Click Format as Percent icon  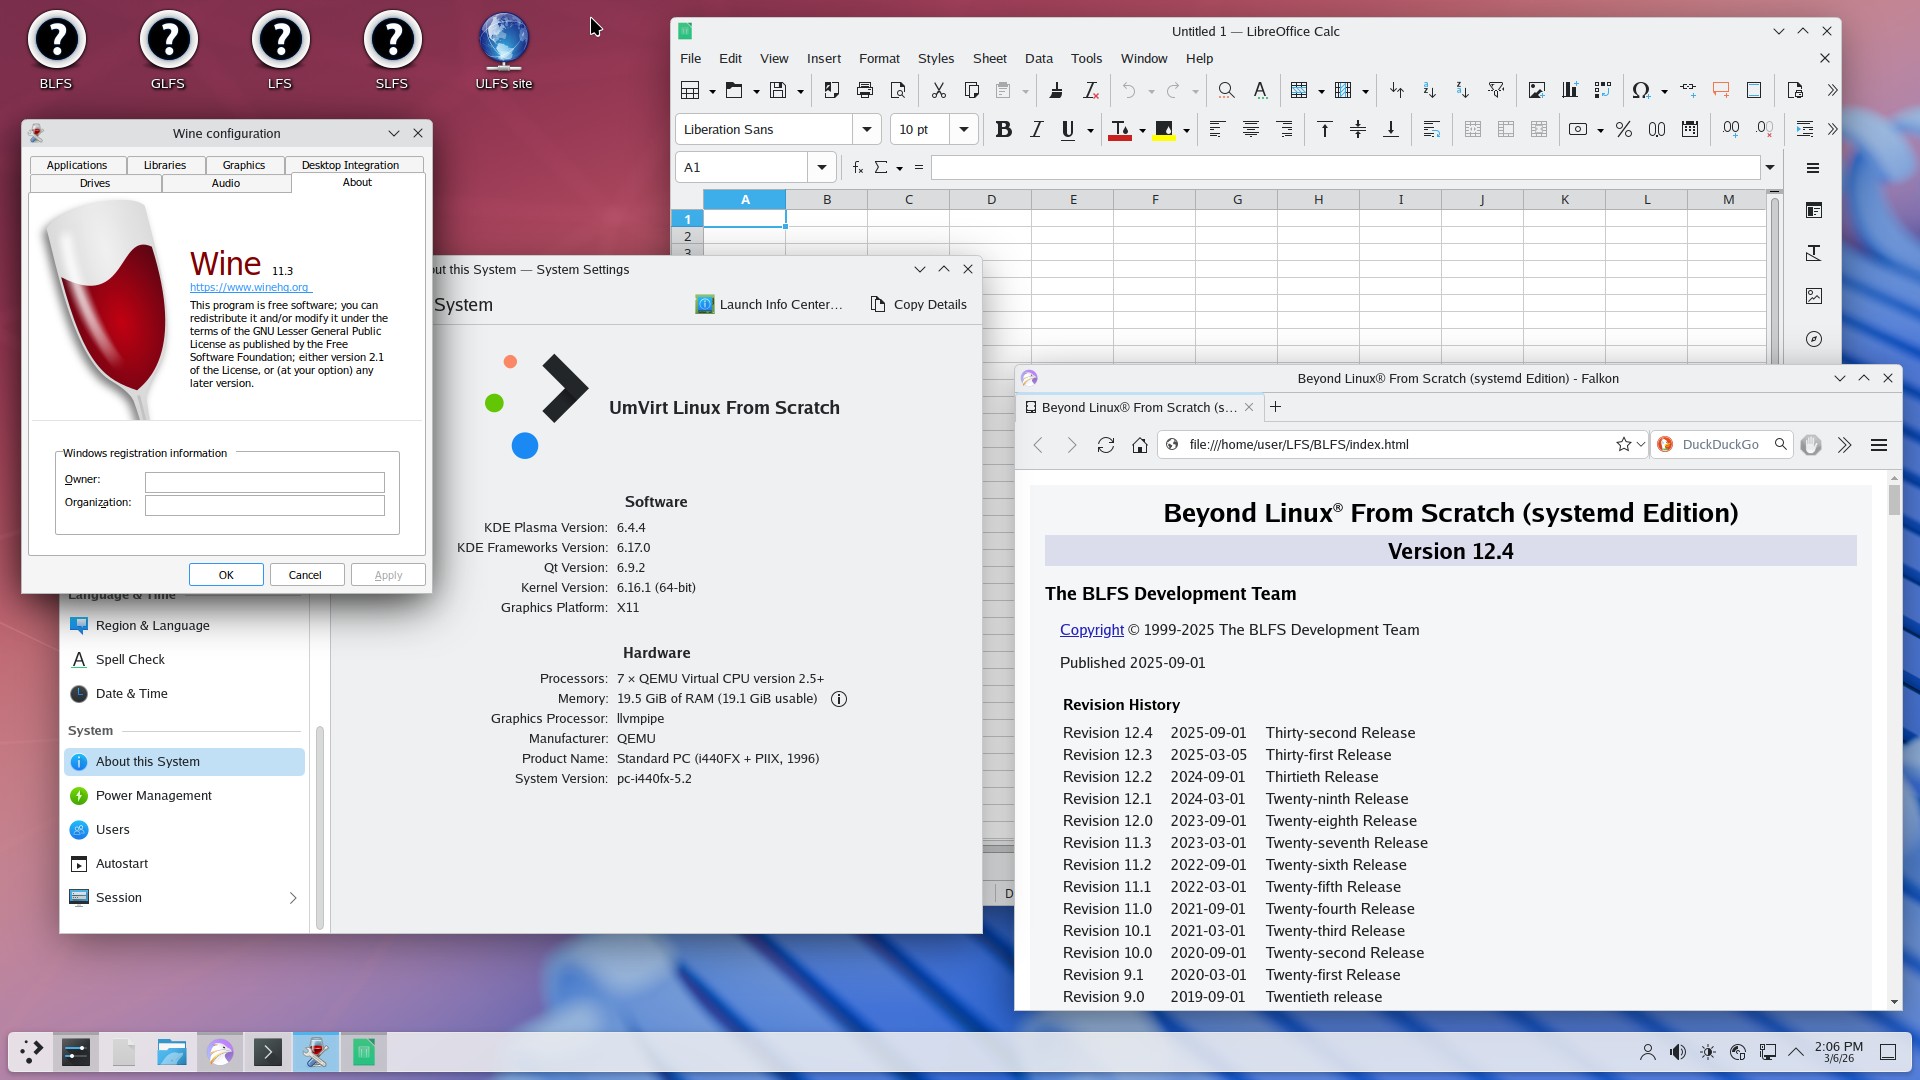point(1623,129)
